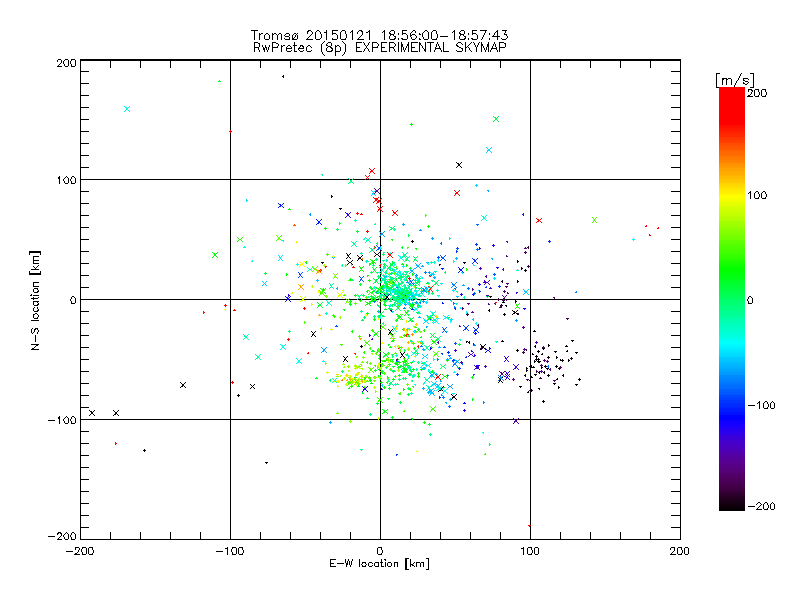Click the colorbar '-200' bottom label
800x600 pixels.
(761, 506)
